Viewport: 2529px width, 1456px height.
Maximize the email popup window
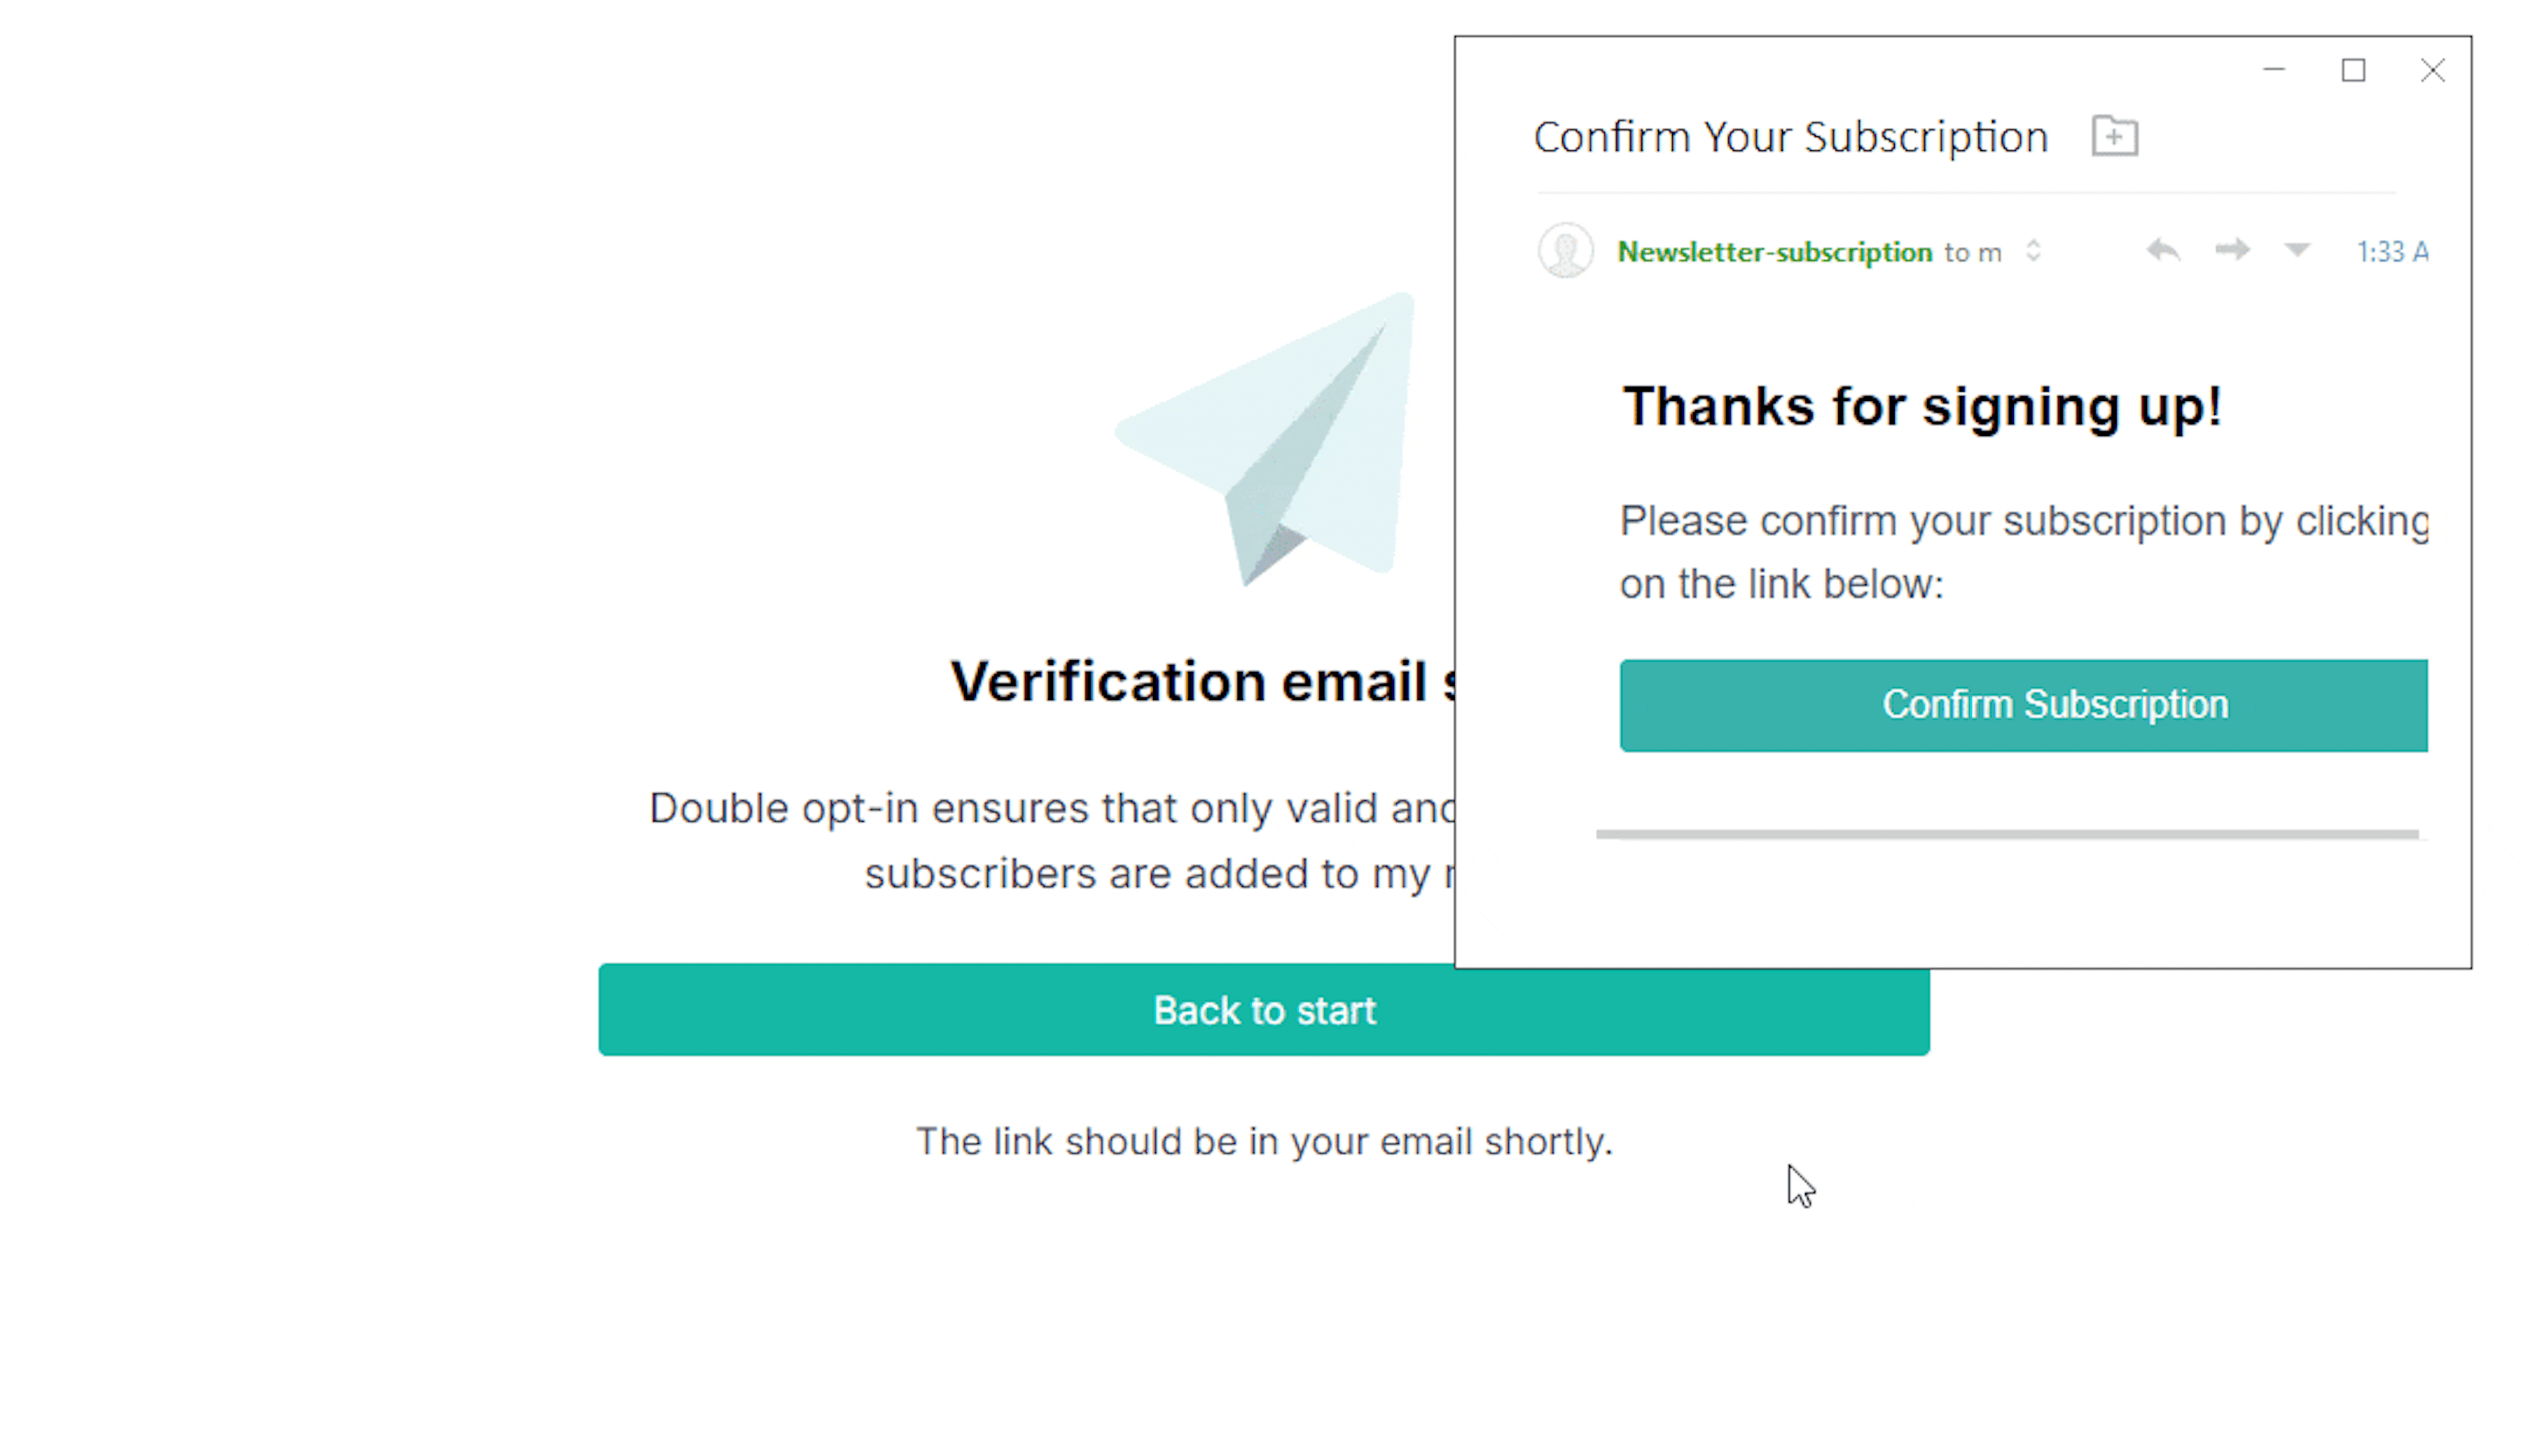[x=2353, y=70]
